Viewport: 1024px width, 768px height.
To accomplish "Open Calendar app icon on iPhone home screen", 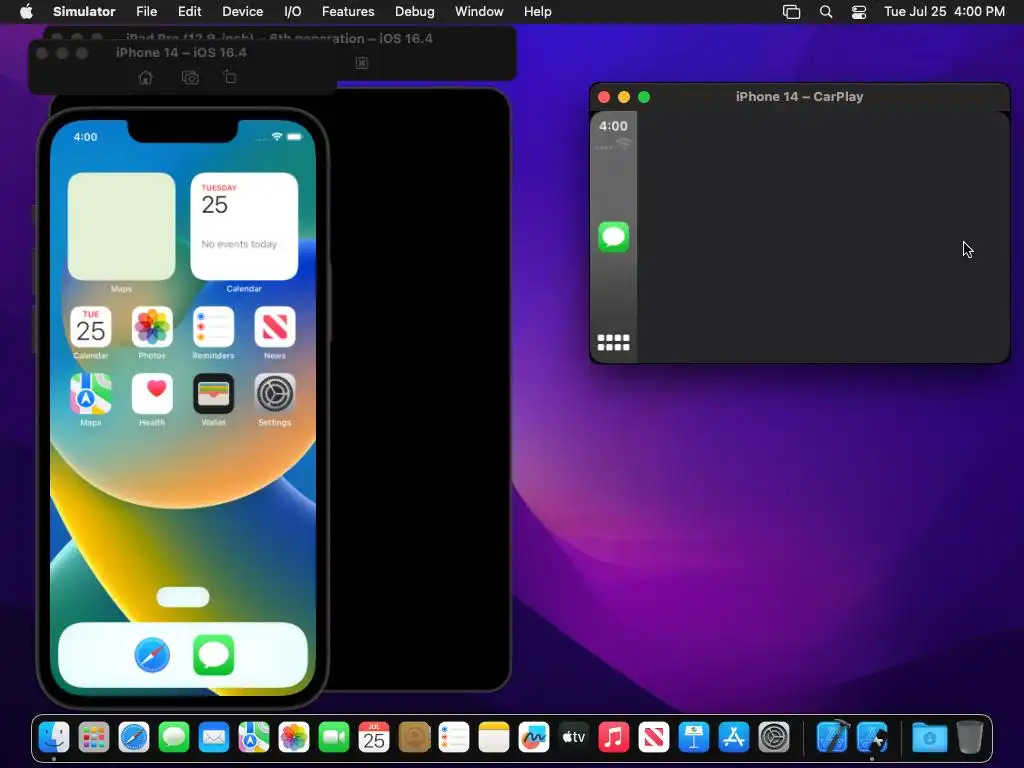I will tap(91, 327).
